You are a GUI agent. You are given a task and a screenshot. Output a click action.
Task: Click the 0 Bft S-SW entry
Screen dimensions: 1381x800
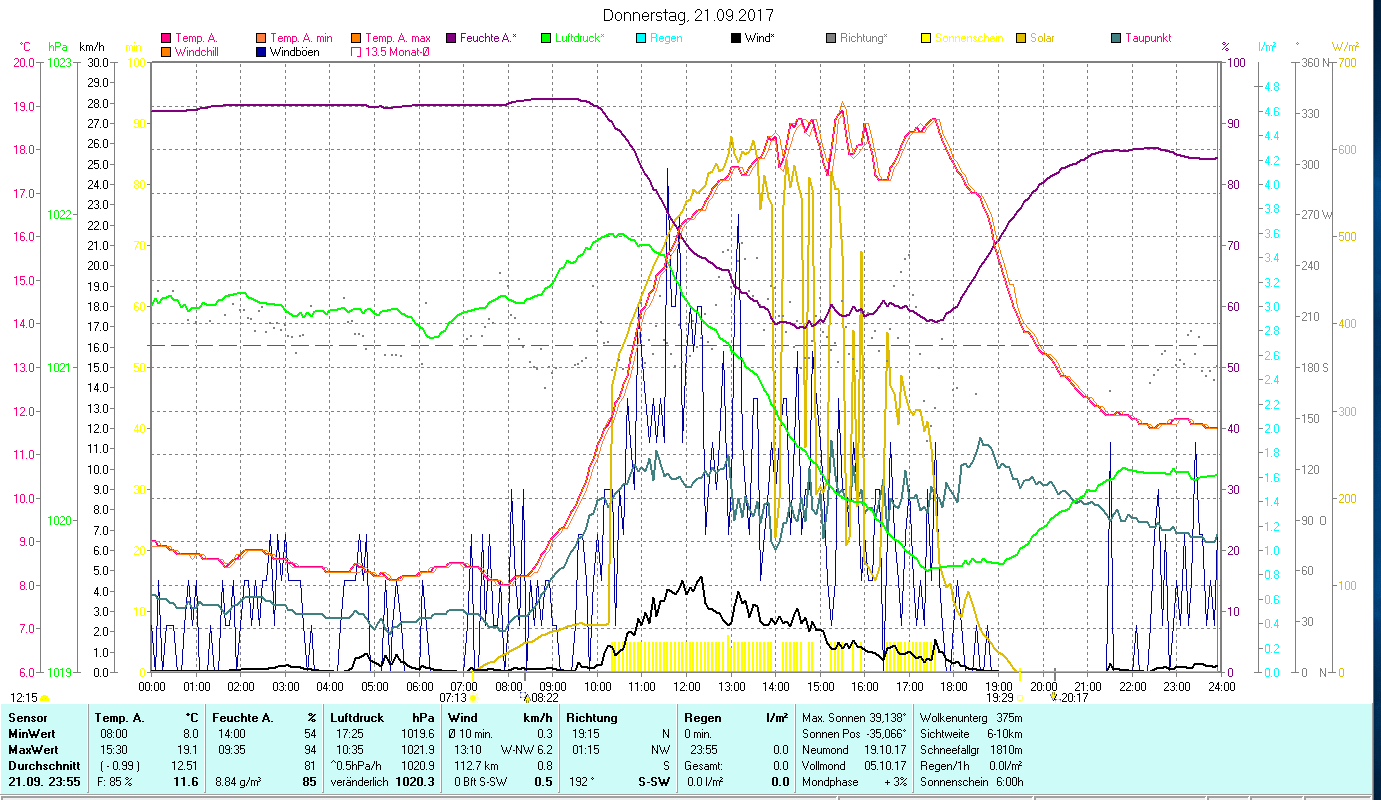tap(481, 781)
